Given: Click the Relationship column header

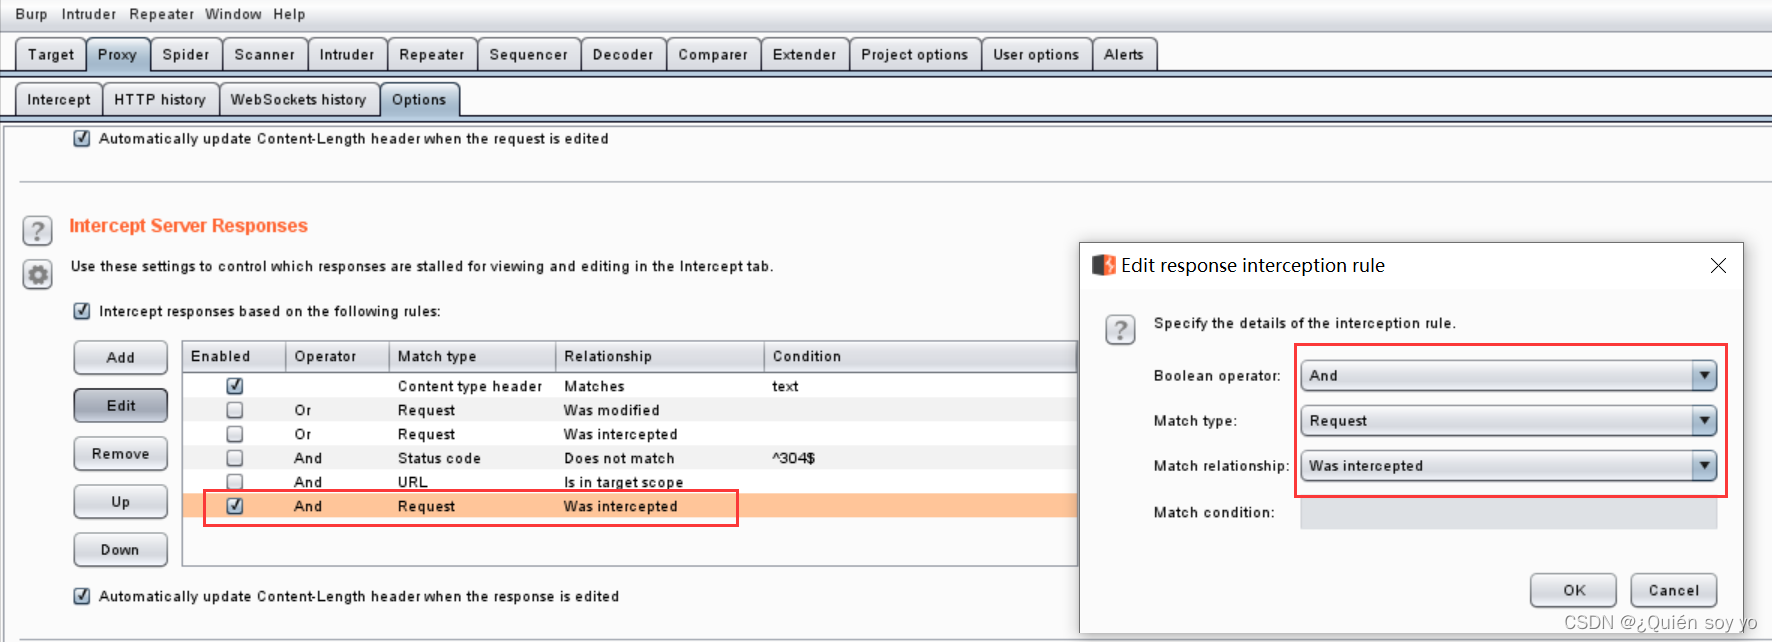Looking at the screenshot, I should [x=660, y=356].
